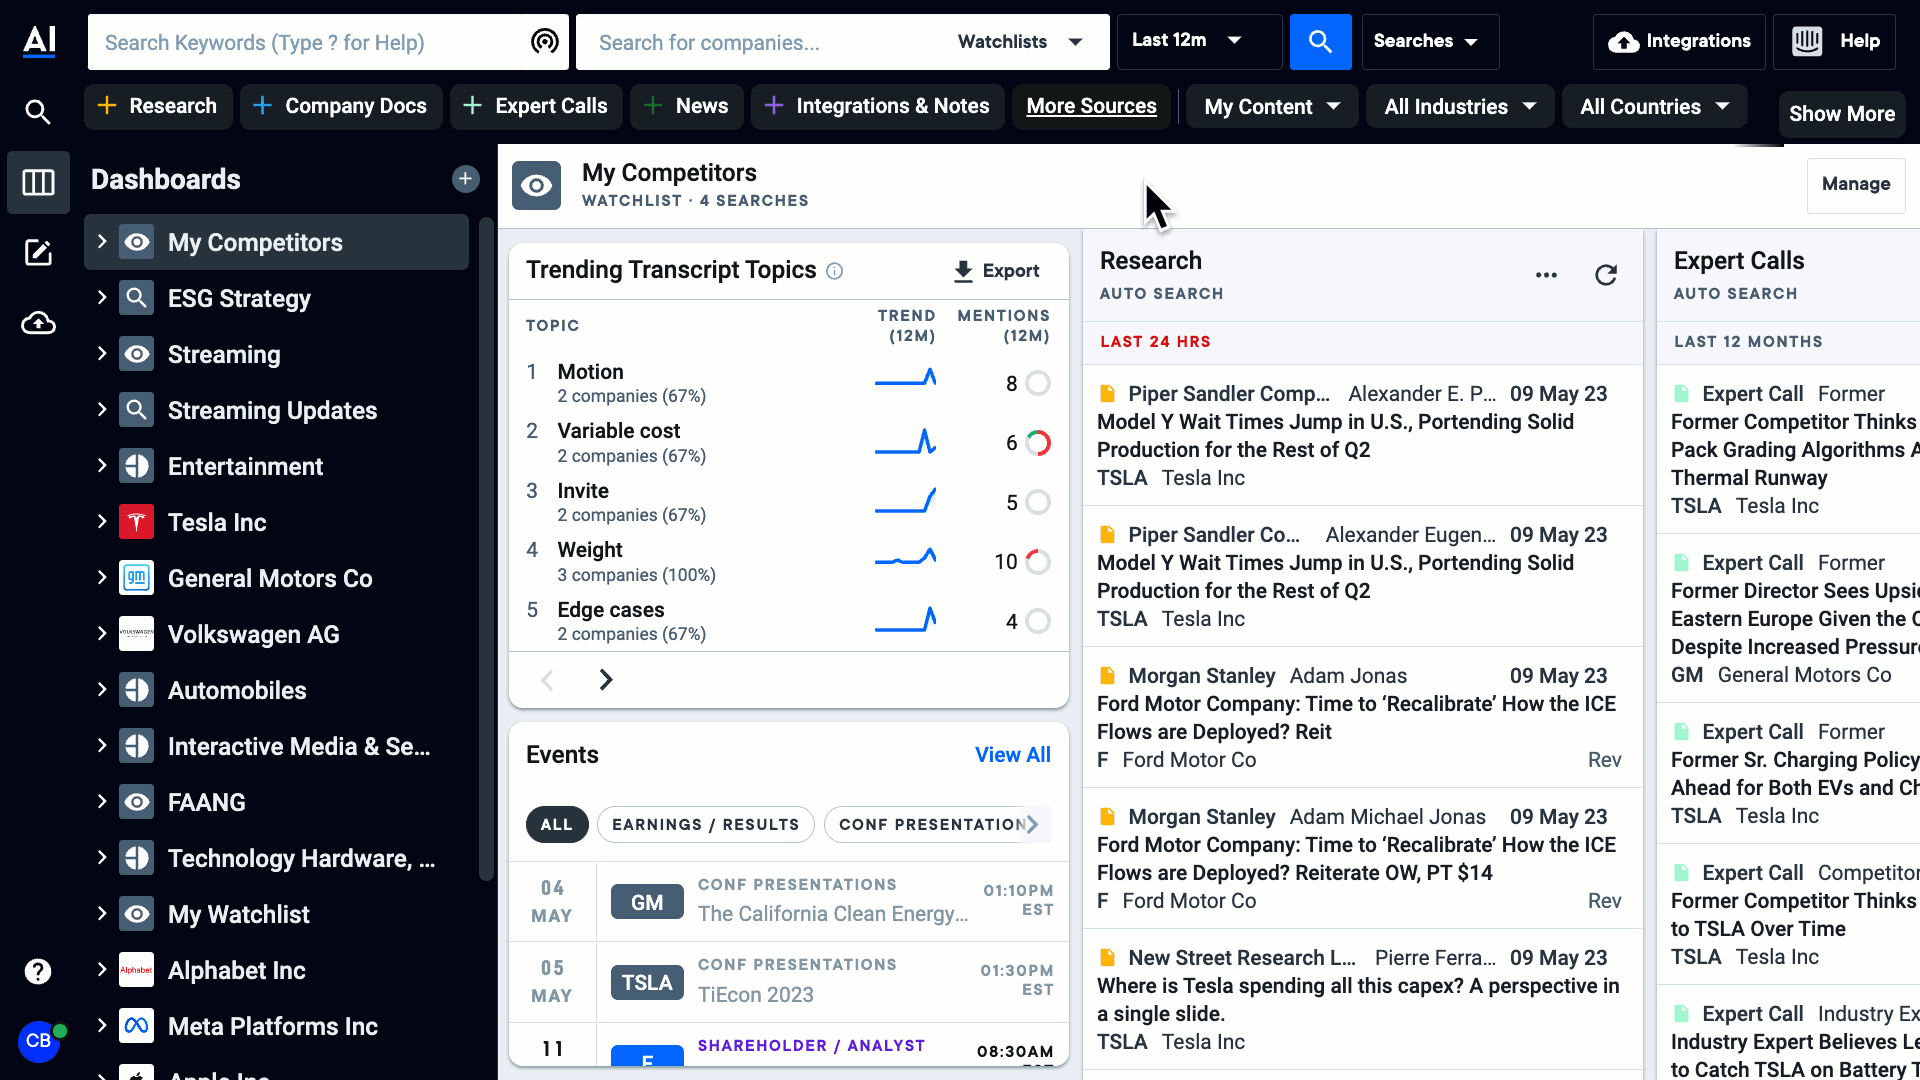Viewport: 1920px width, 1080px height.
Task: Click the Variable cost sentiment ring
Action: 1039,443
